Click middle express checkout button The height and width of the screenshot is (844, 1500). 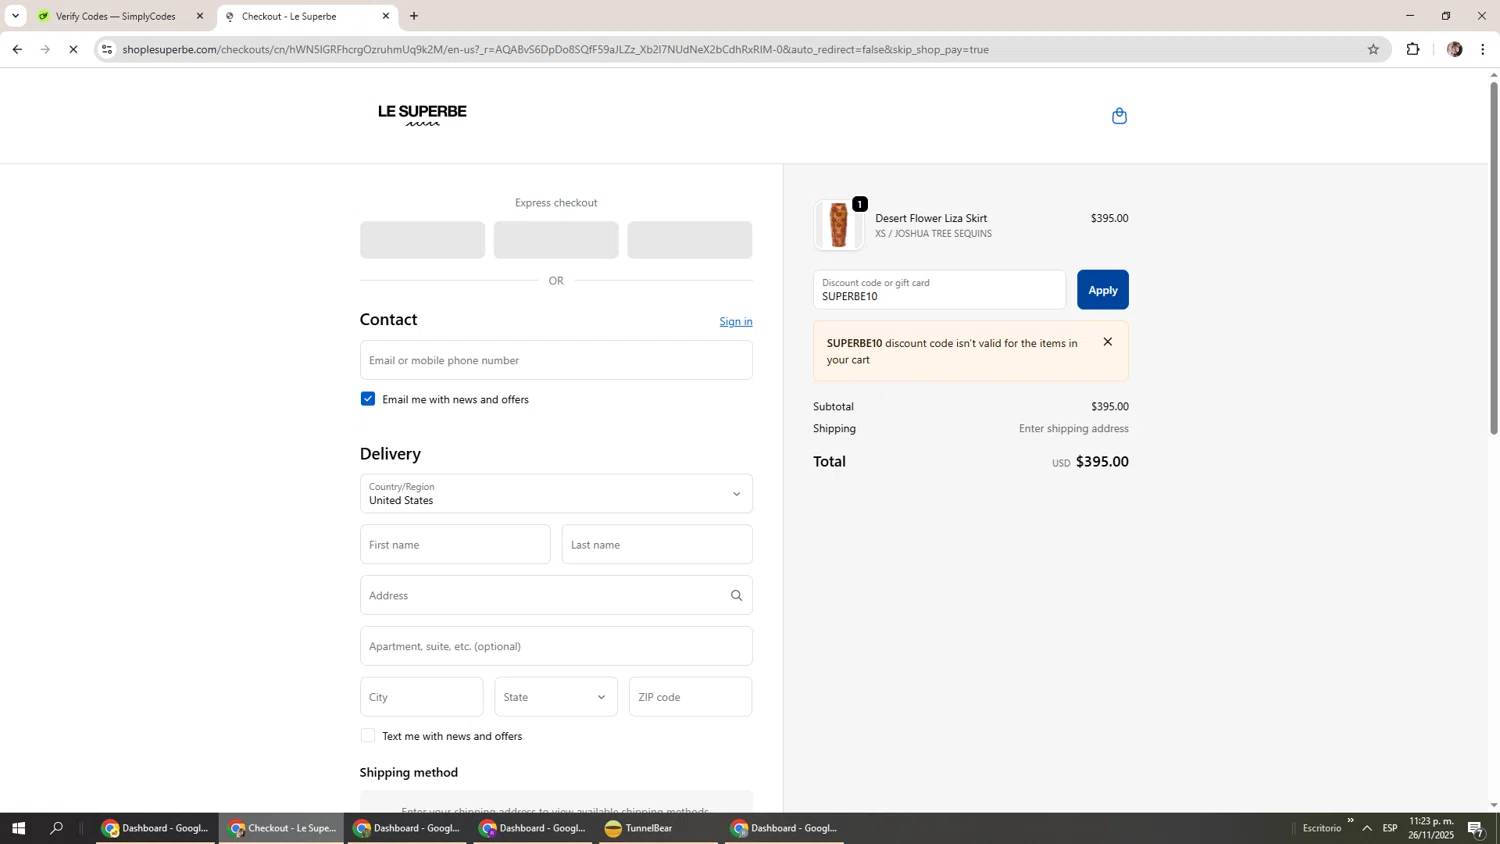pos(556,240)
